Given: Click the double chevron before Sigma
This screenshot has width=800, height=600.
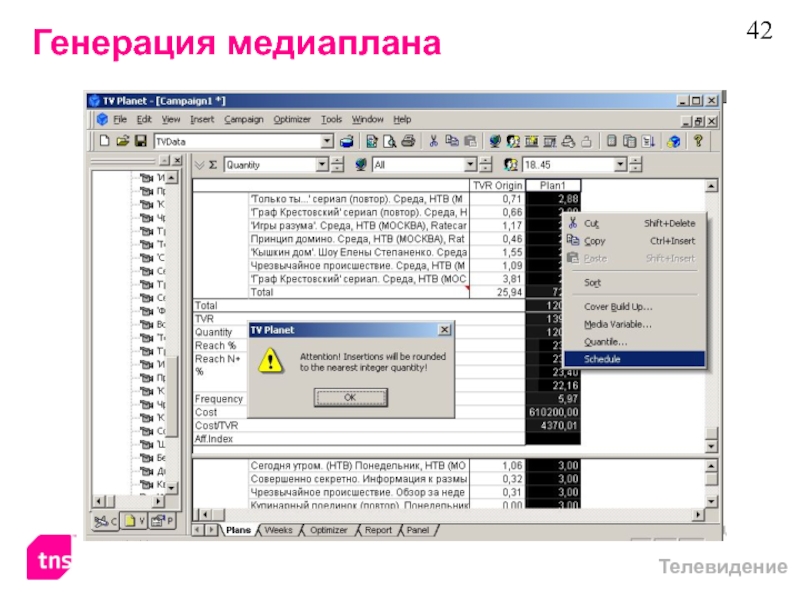Looking at the screenshot, I should tap(199, 165).
